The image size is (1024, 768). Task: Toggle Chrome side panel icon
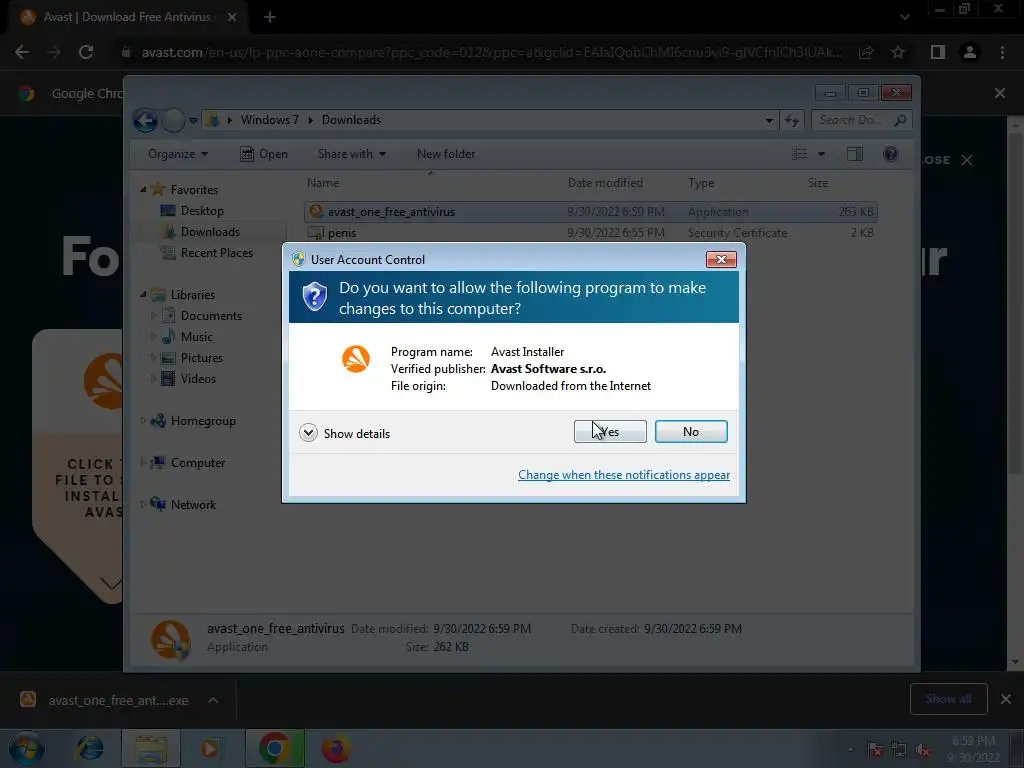pyautogui.click(x=938, y=52)
